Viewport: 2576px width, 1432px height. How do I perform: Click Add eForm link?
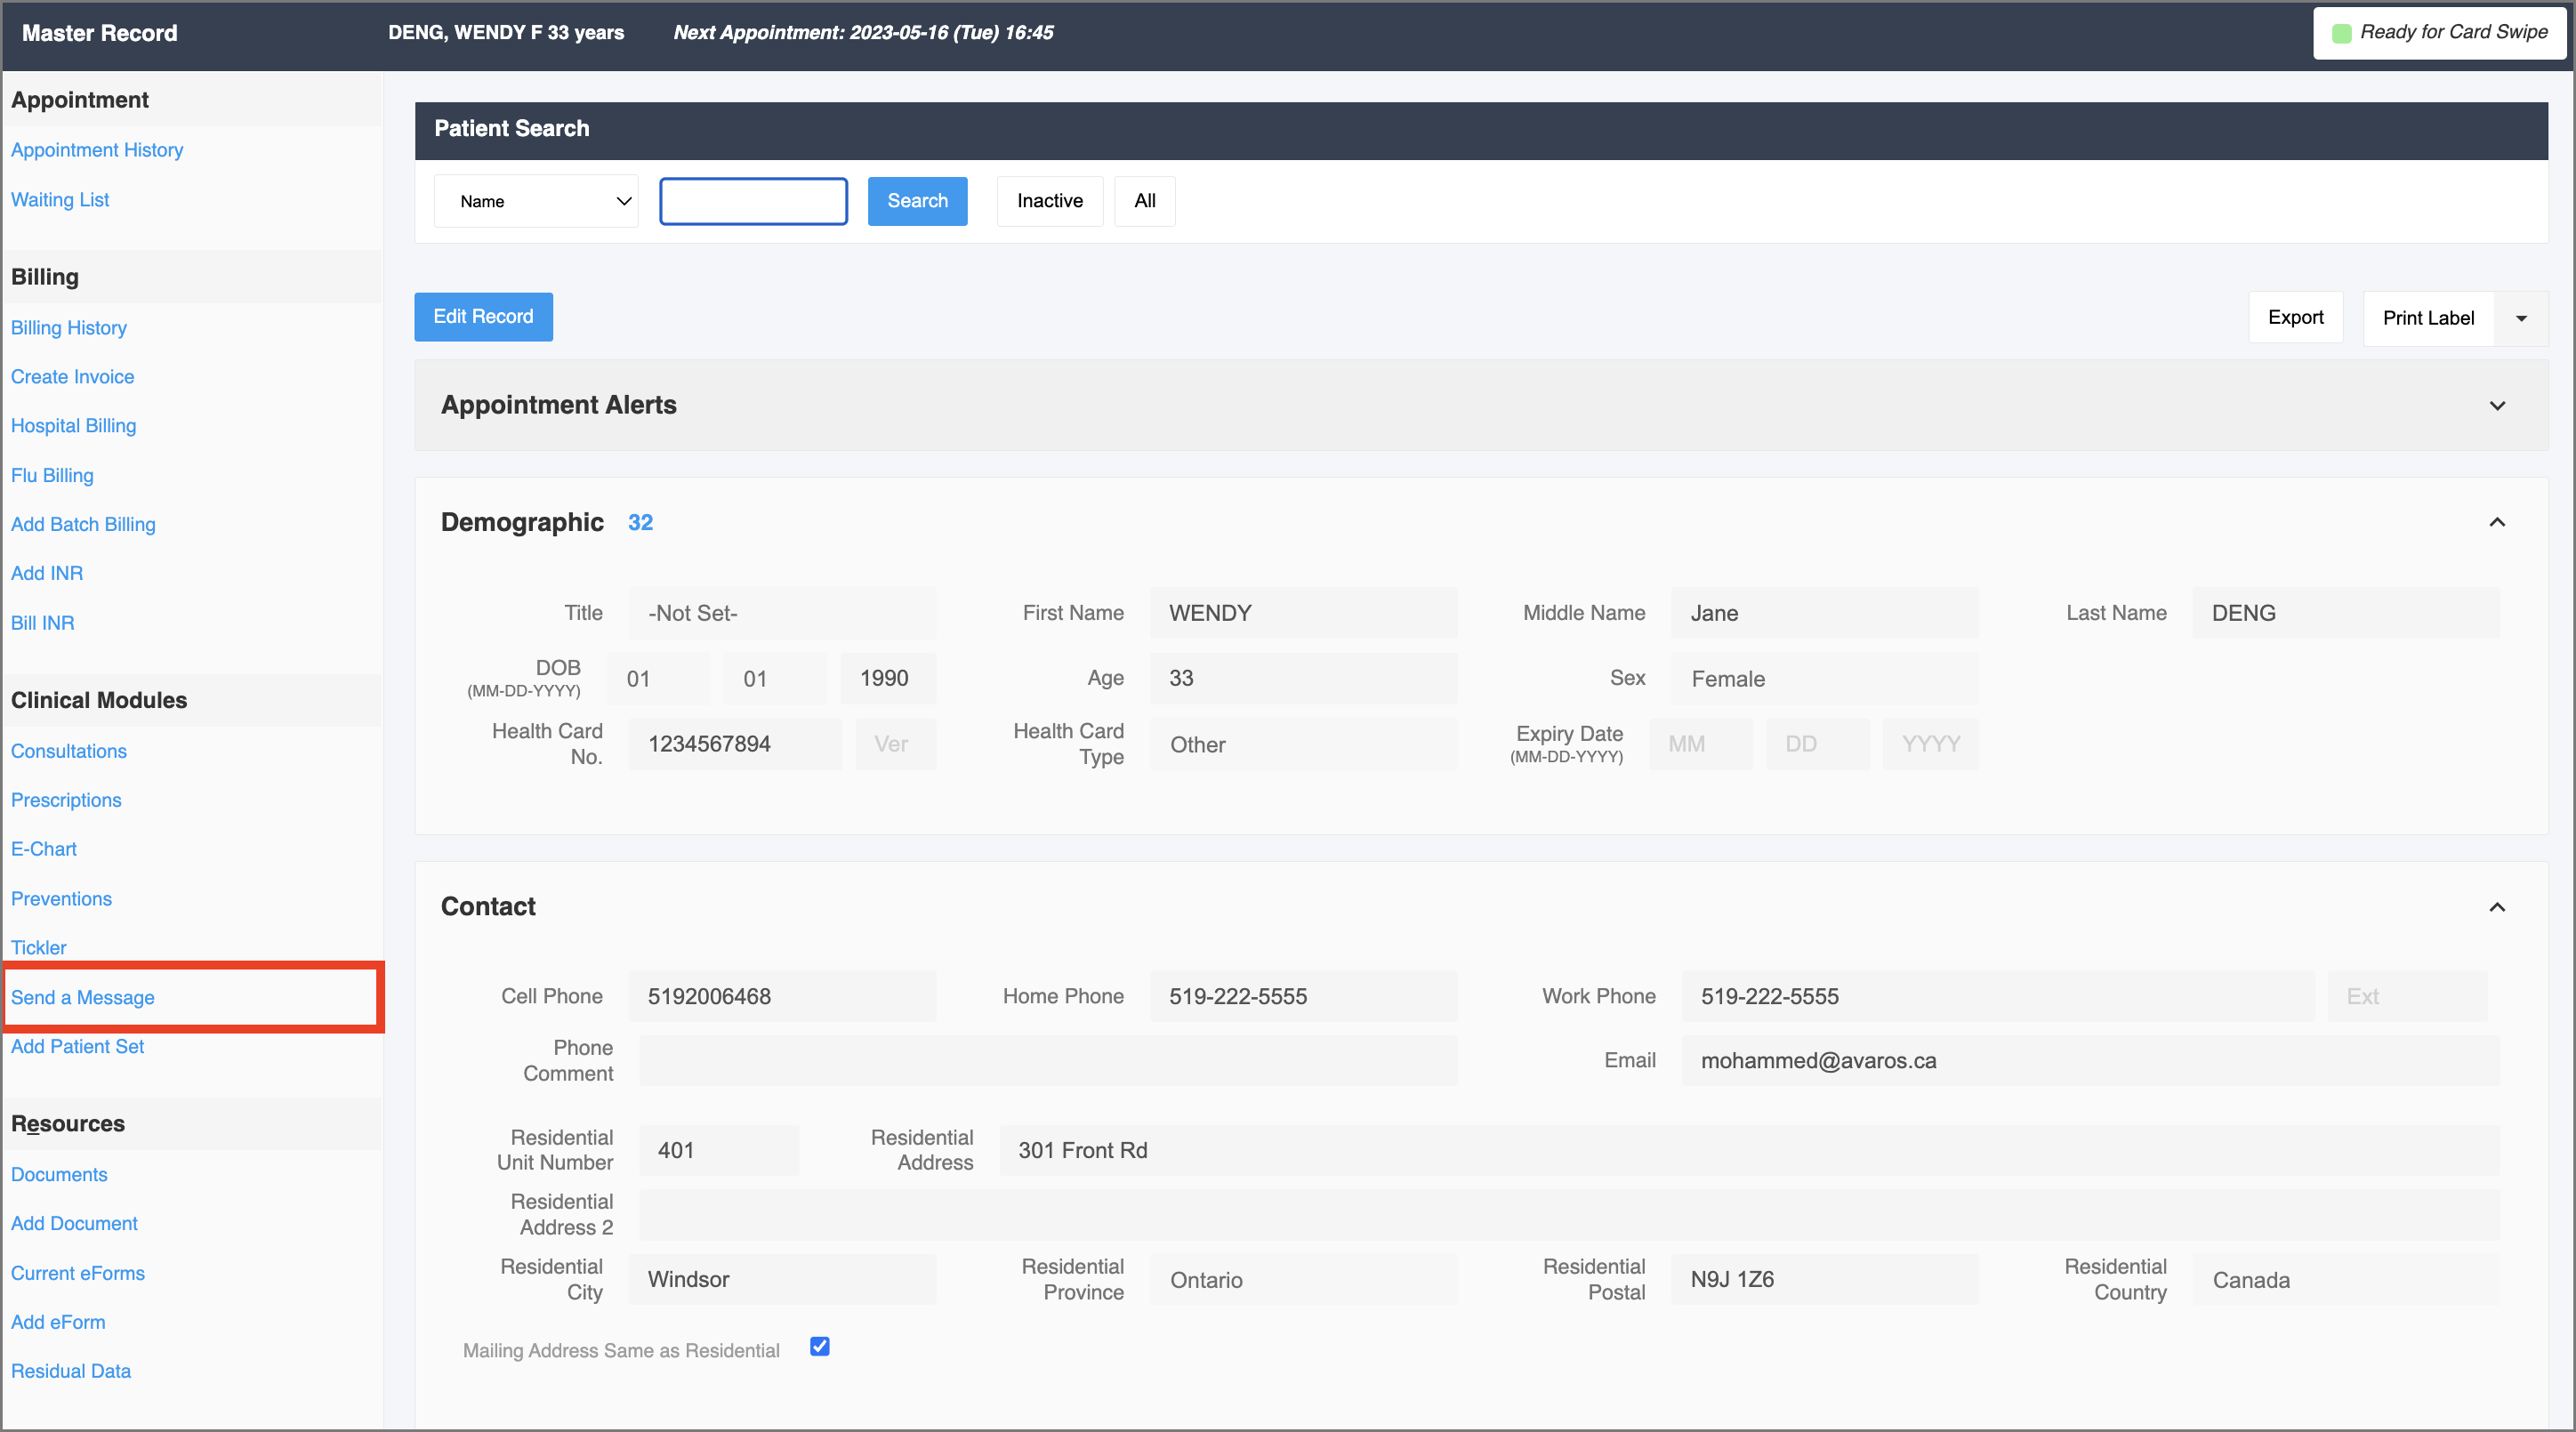click(58, 1322)
